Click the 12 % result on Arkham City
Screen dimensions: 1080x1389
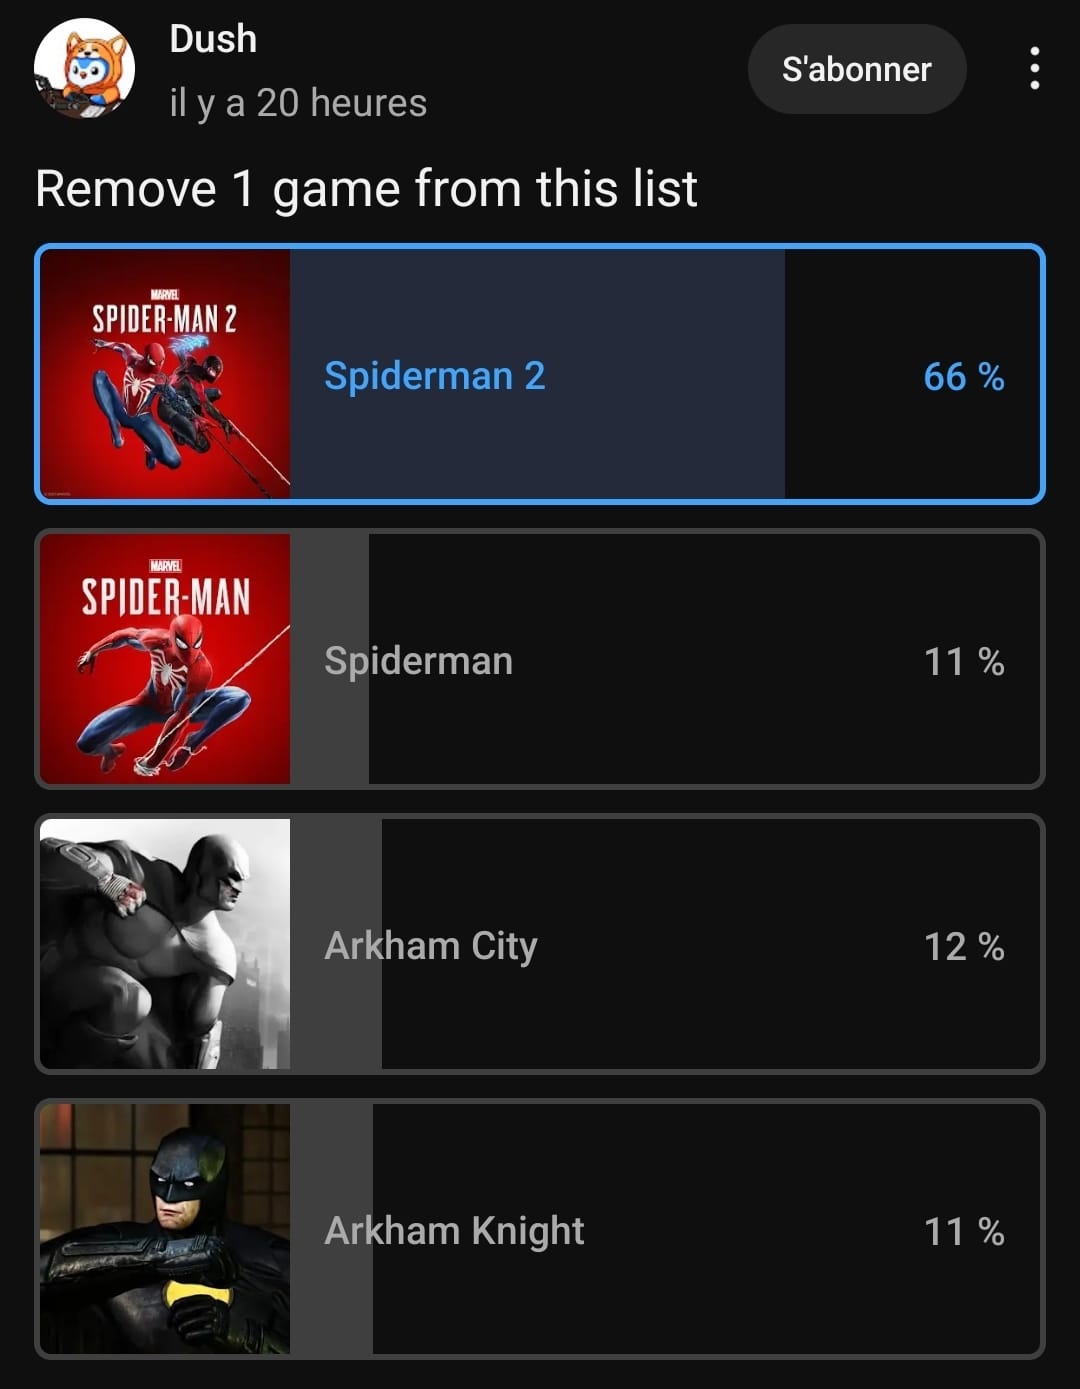click(964, 947)
